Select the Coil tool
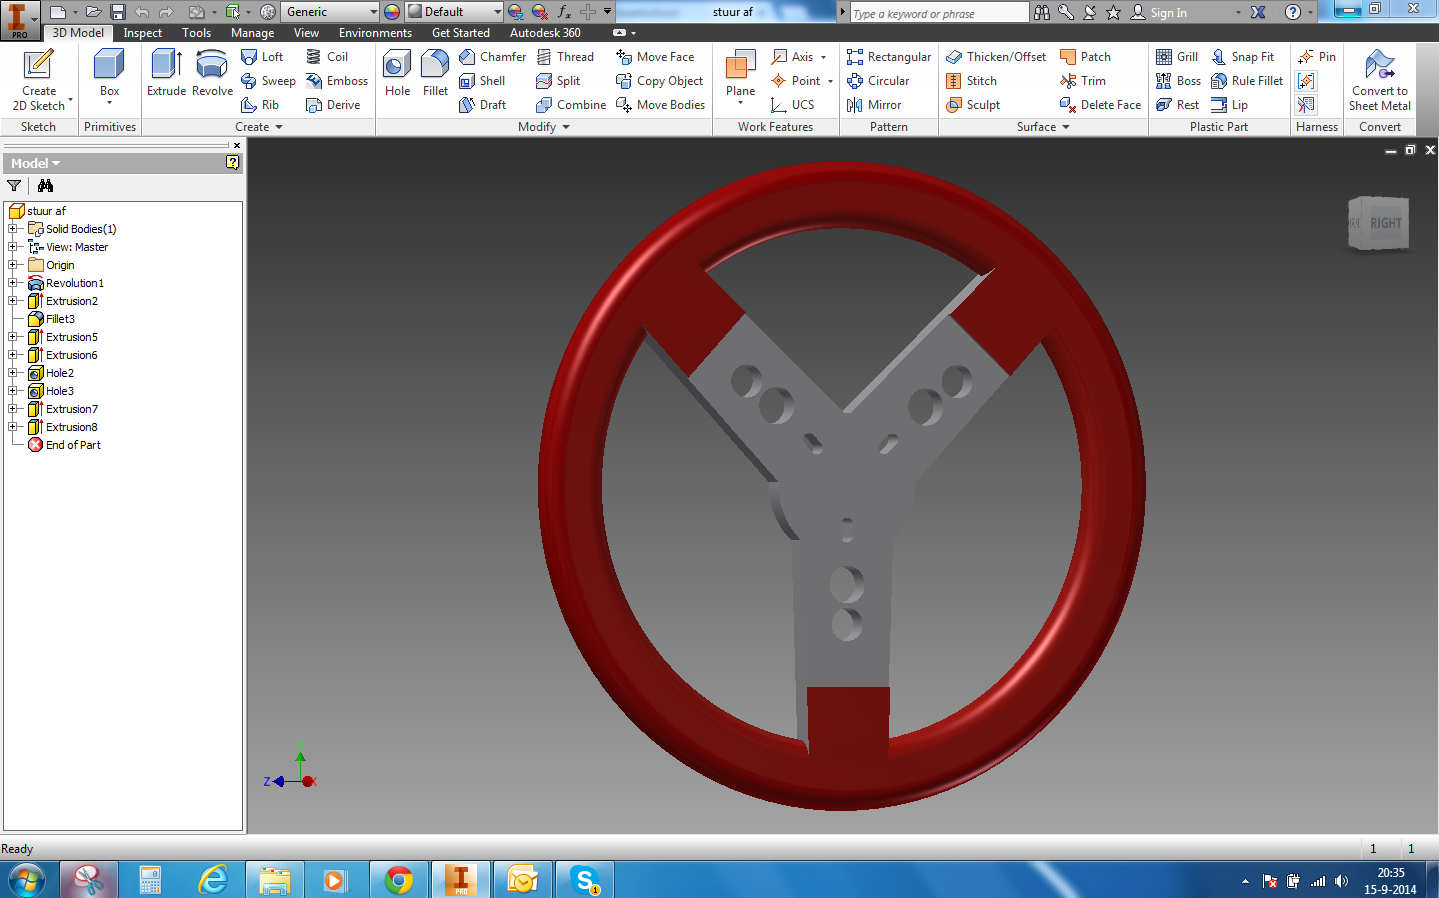The image size is (1439, 898). pos(327,57)
